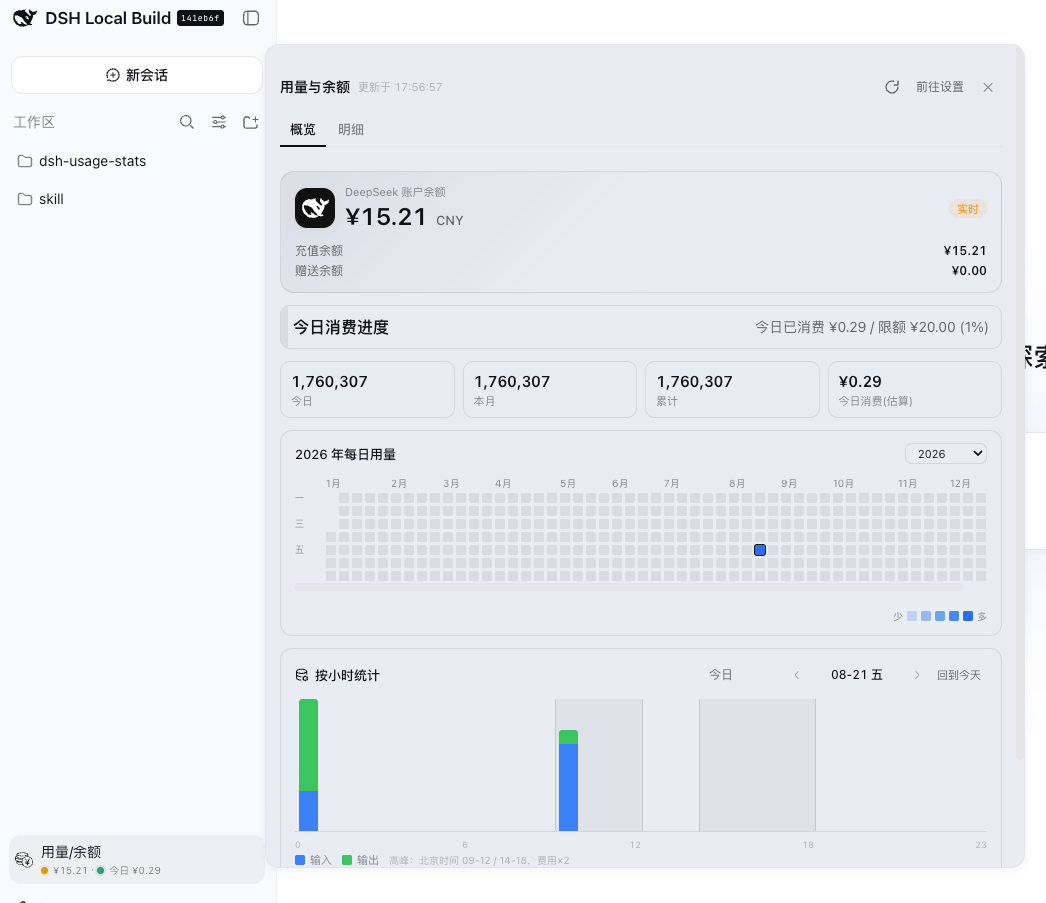Screen dimensions: 1046x903
Task: Toggle the sidebar collapse icon
Action: click(251, 18)
